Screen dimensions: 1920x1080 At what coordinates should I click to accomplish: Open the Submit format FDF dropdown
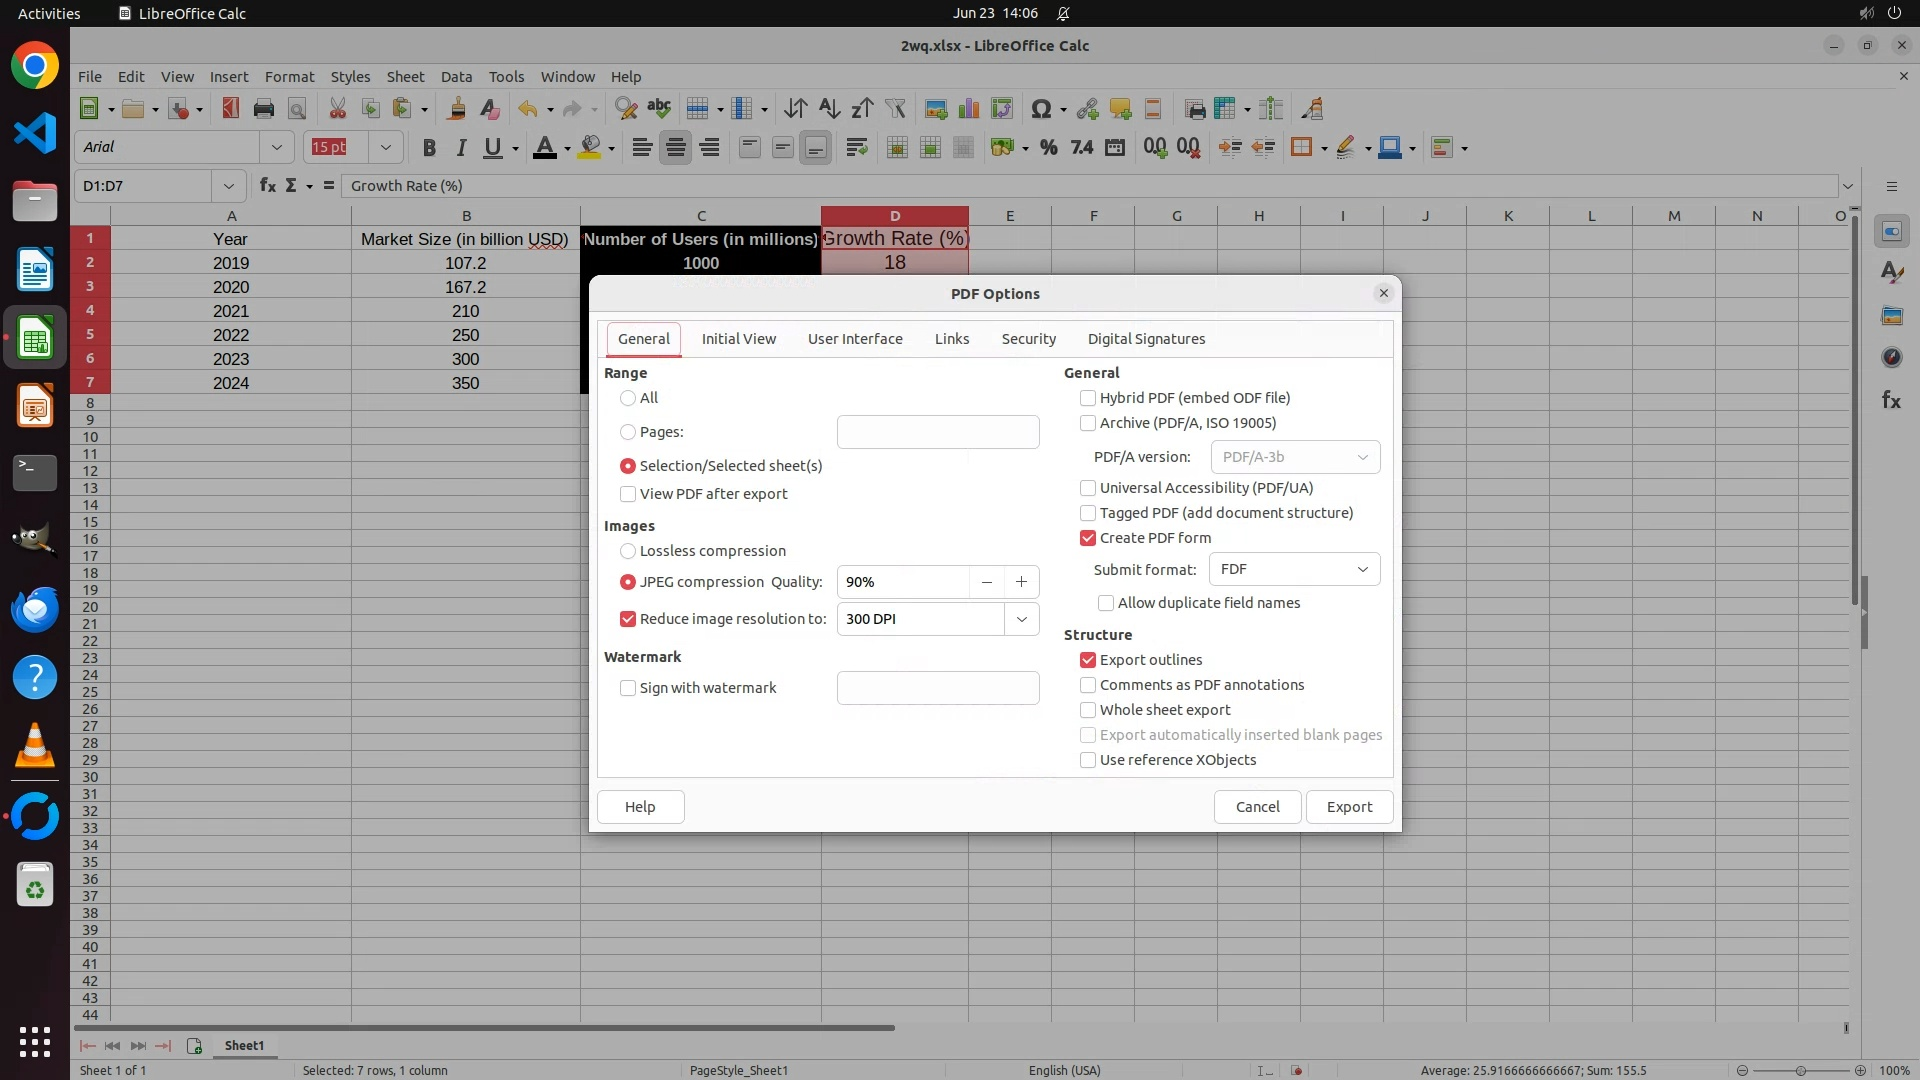click(x=1294, y=569)
